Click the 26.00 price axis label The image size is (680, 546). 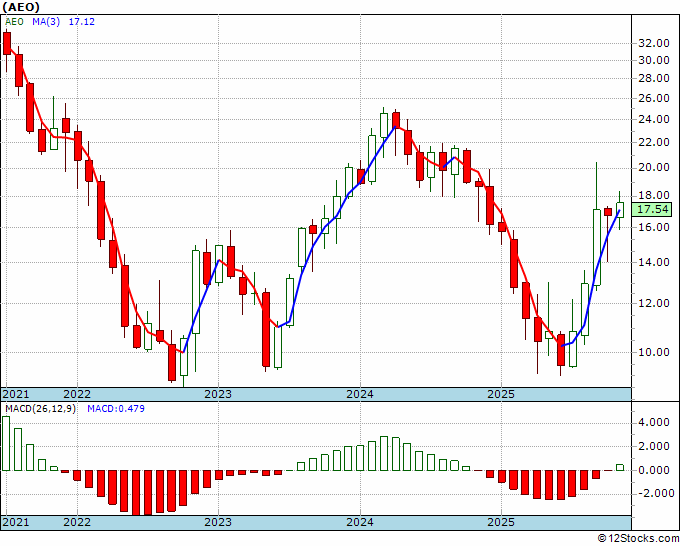[654, 98]
